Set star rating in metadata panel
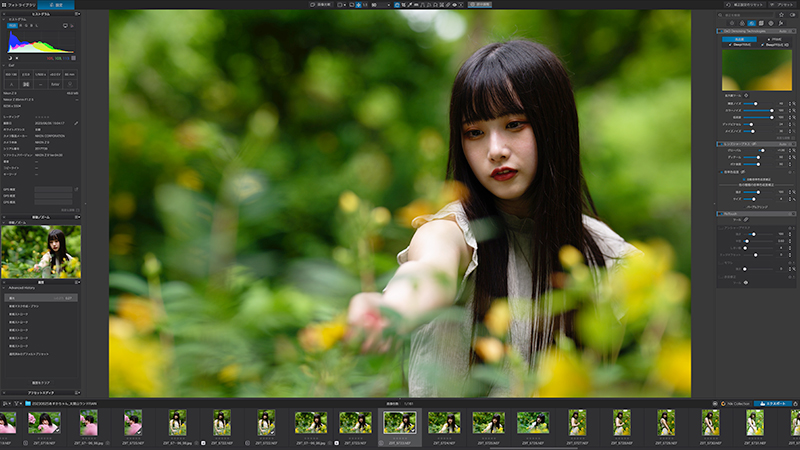 point(42,117)
